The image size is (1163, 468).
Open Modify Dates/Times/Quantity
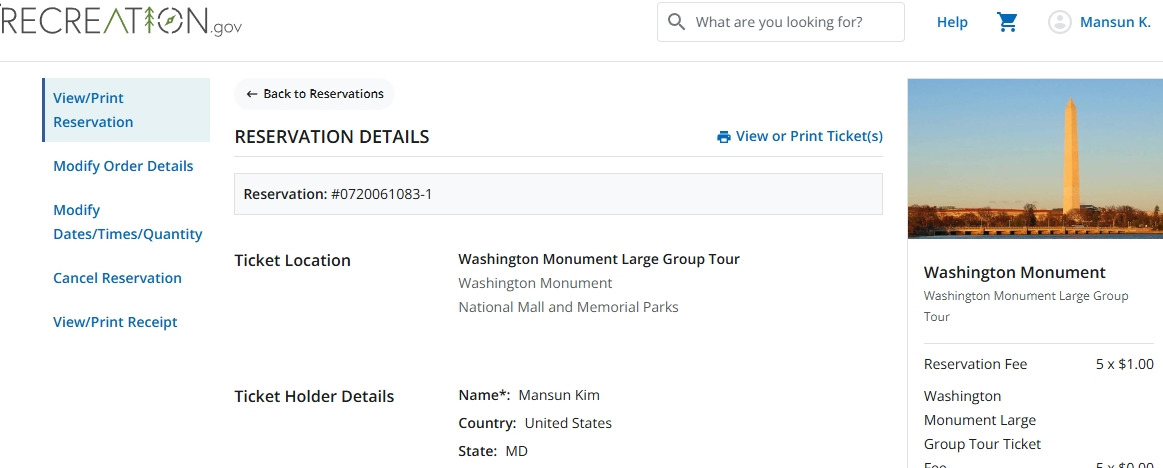point(127,222)
